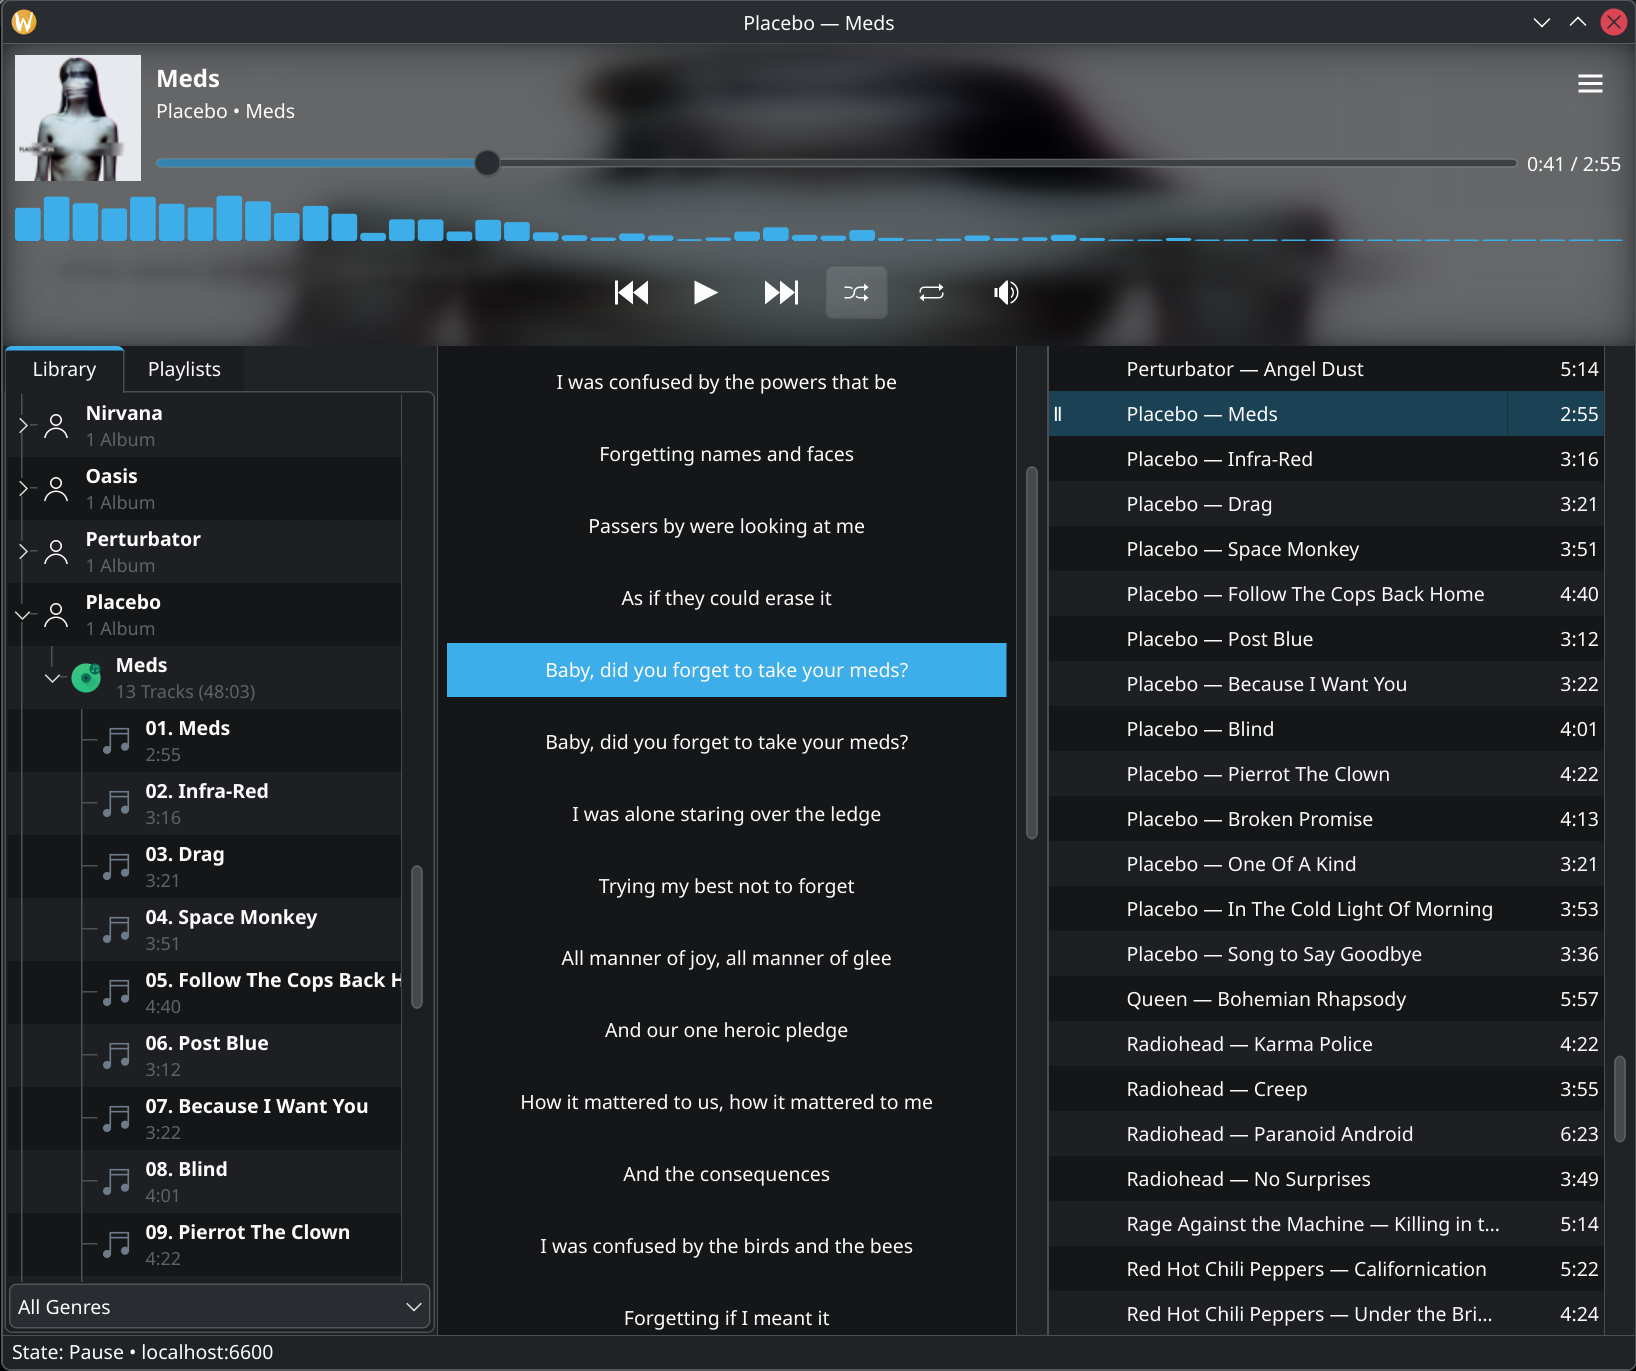Click the Nirvana artist icon
Screen dimensions: 1636x1371
click(57, 426)
